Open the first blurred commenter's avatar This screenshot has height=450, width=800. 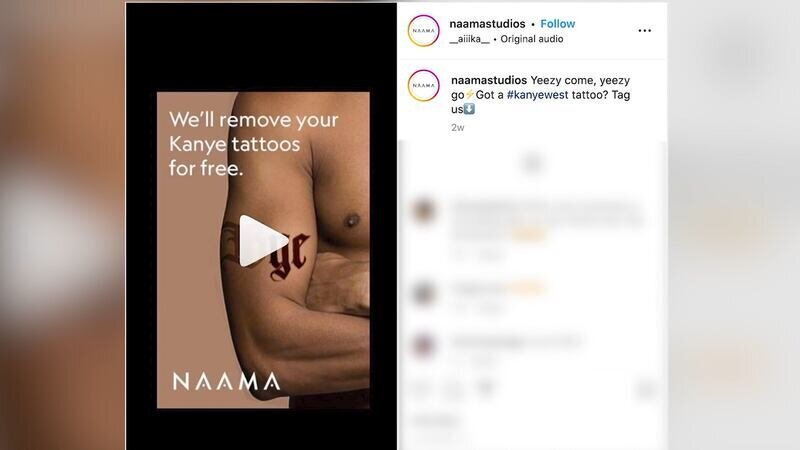[x=424, y=210]
